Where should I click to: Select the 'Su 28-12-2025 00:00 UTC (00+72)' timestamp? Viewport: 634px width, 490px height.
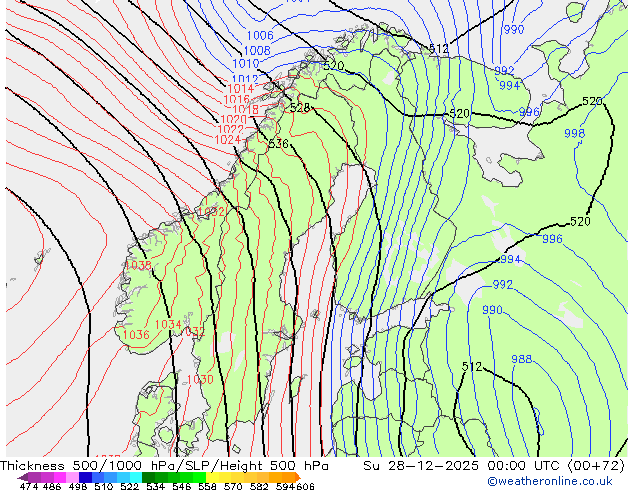coord(494,466)
